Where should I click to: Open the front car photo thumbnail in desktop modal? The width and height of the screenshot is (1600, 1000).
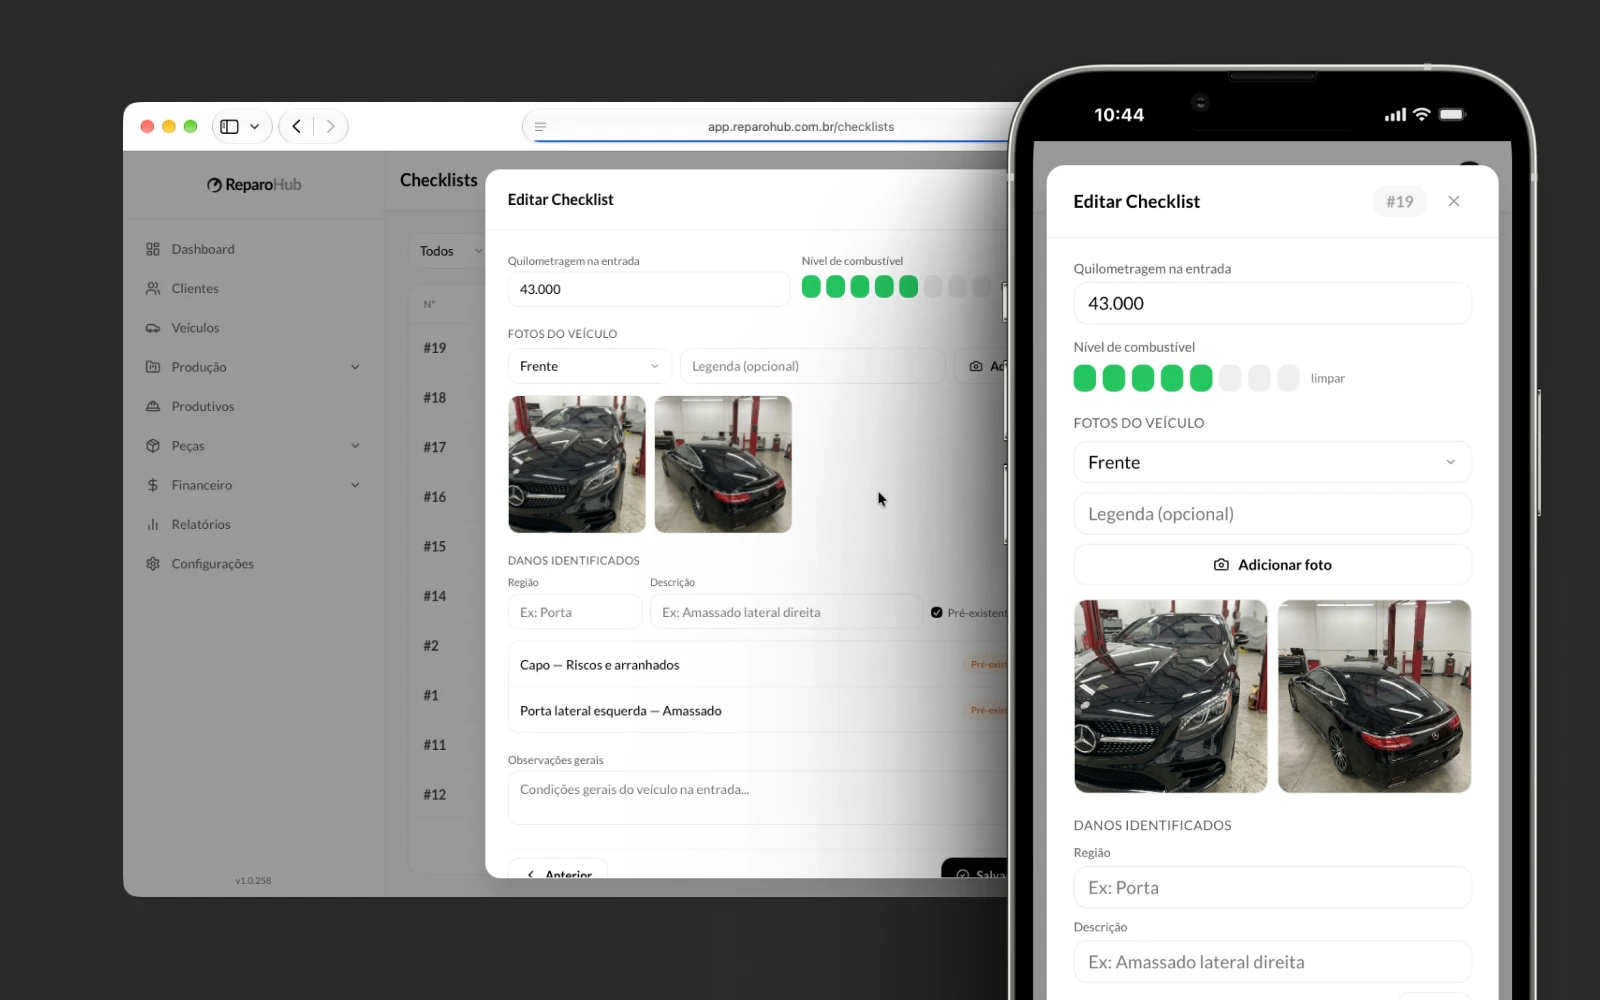[577, 464]
